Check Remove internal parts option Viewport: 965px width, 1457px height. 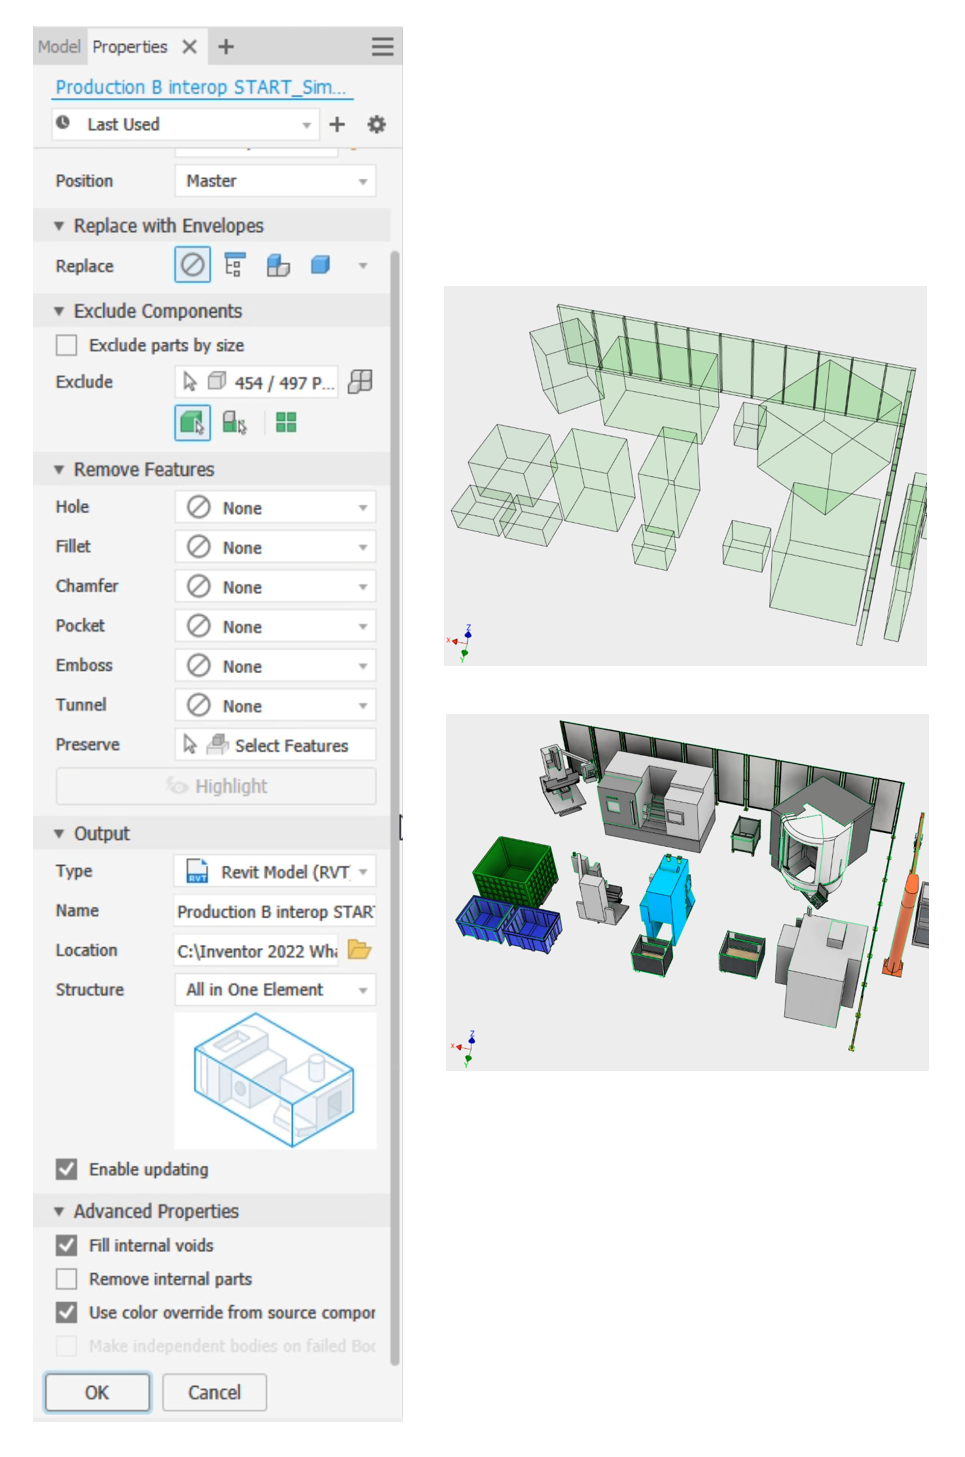coord(67,1279)
